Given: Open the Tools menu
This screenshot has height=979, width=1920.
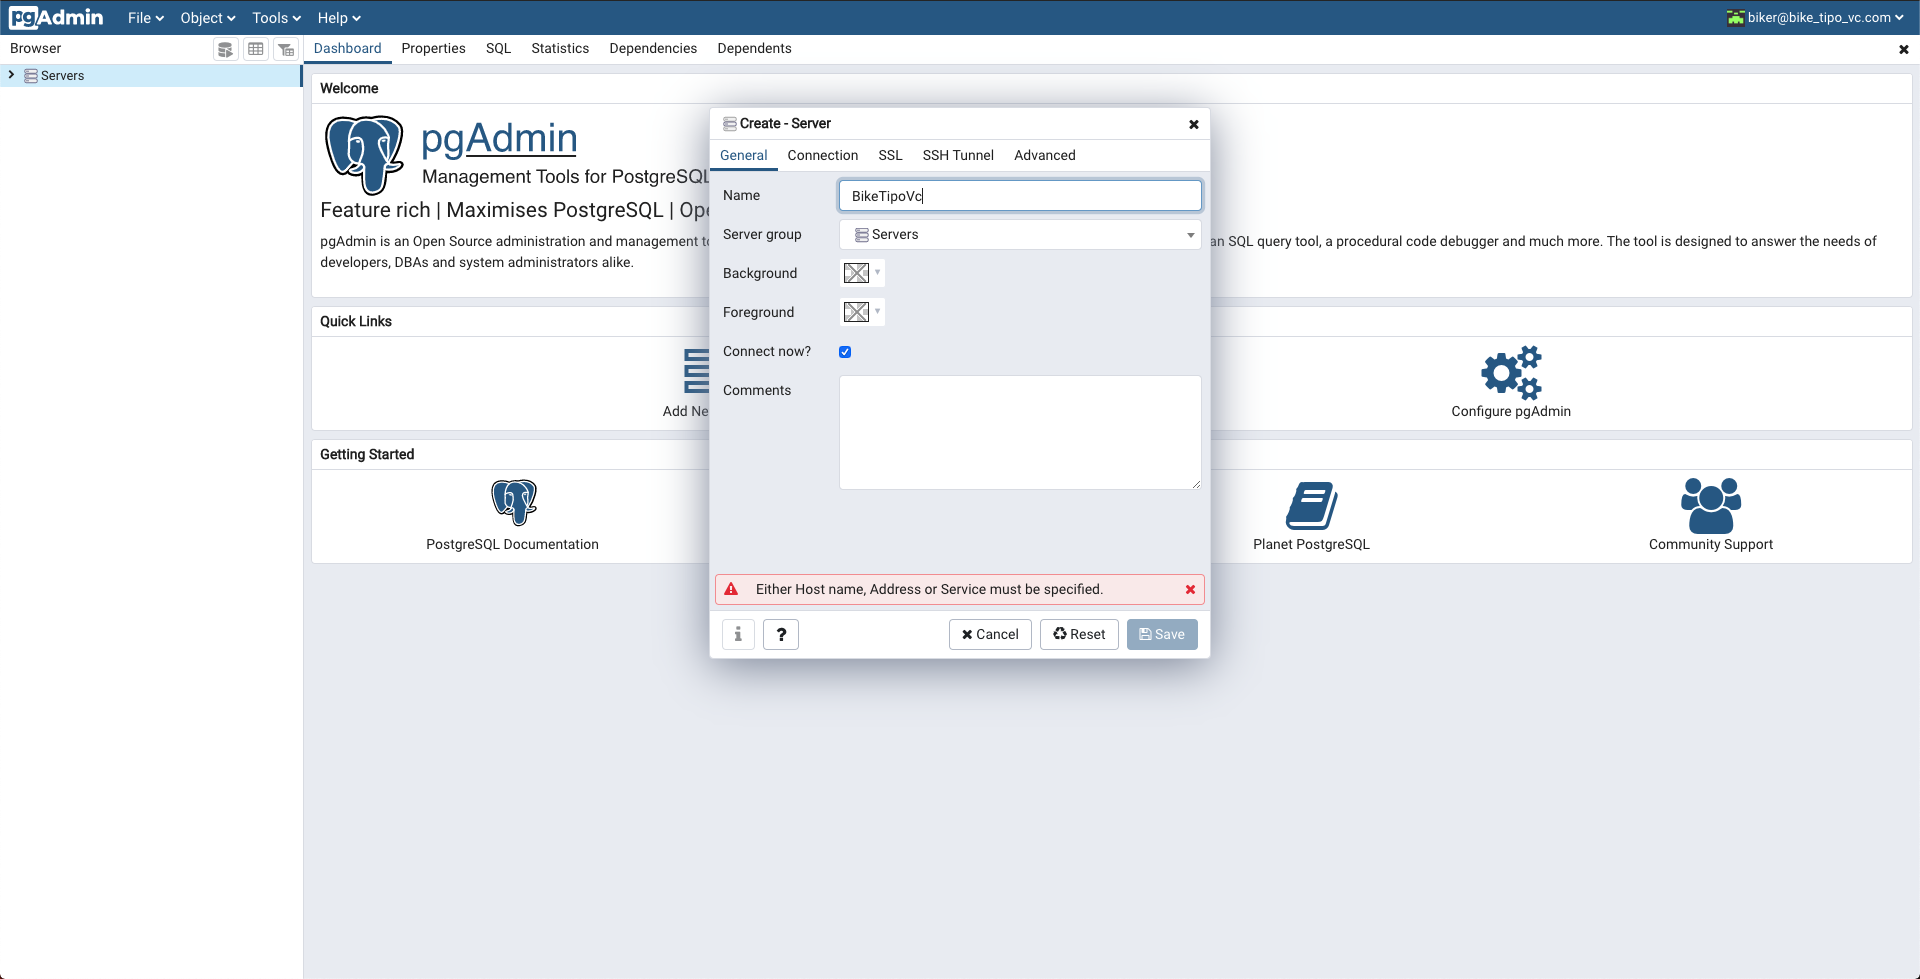Looking at the screenshot, I should [276, 18].
